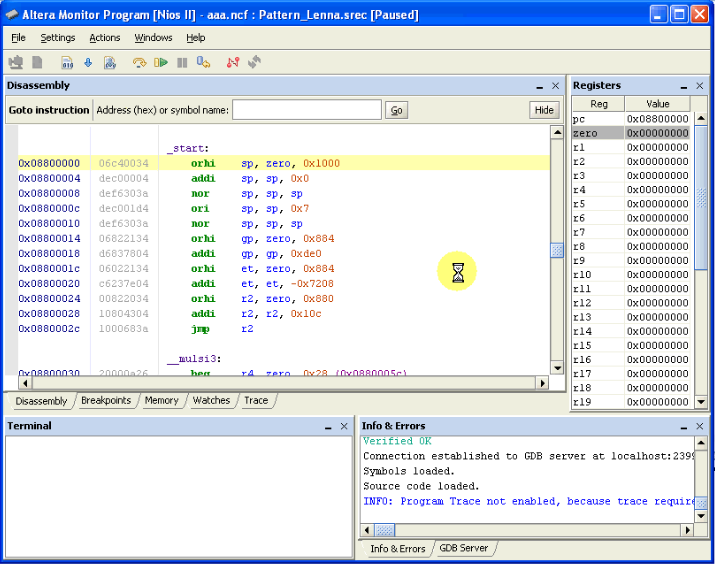Click the Disassembly vertical scrollbar thumb
The width and height of the screenshot is (715, 565).
(x=557, y=250)
